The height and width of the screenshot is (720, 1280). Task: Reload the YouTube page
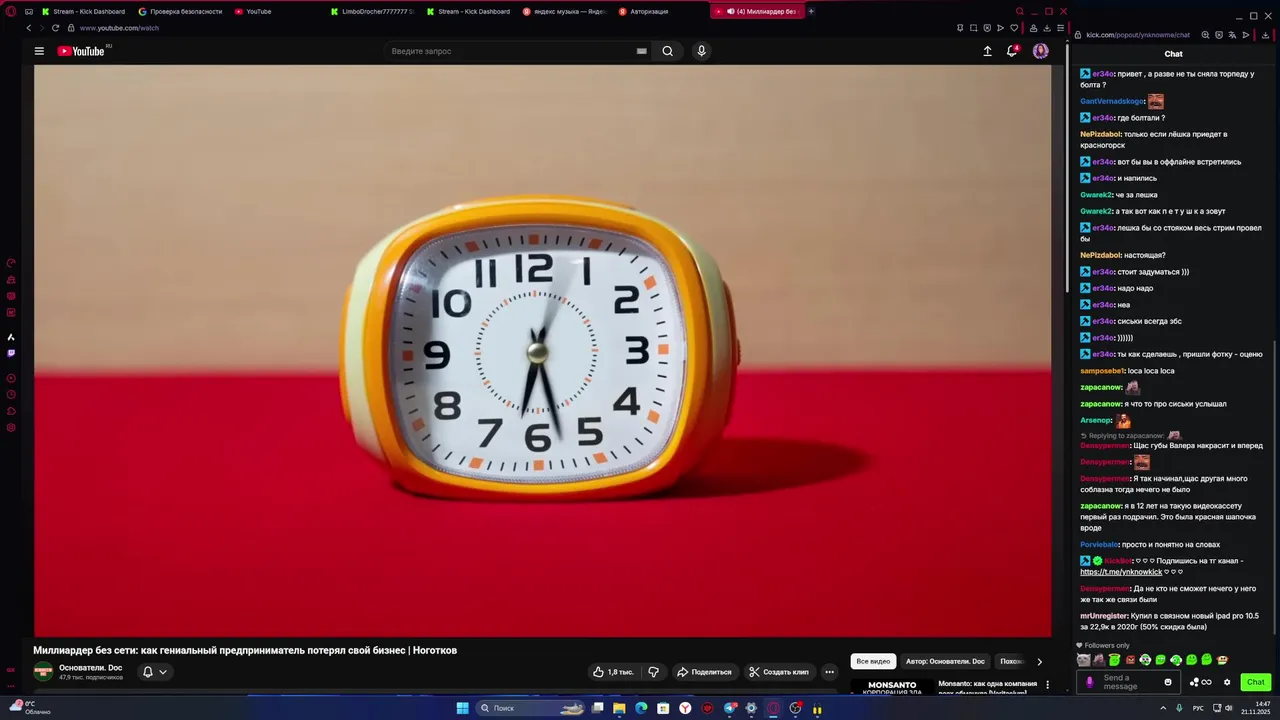(55, 28)
